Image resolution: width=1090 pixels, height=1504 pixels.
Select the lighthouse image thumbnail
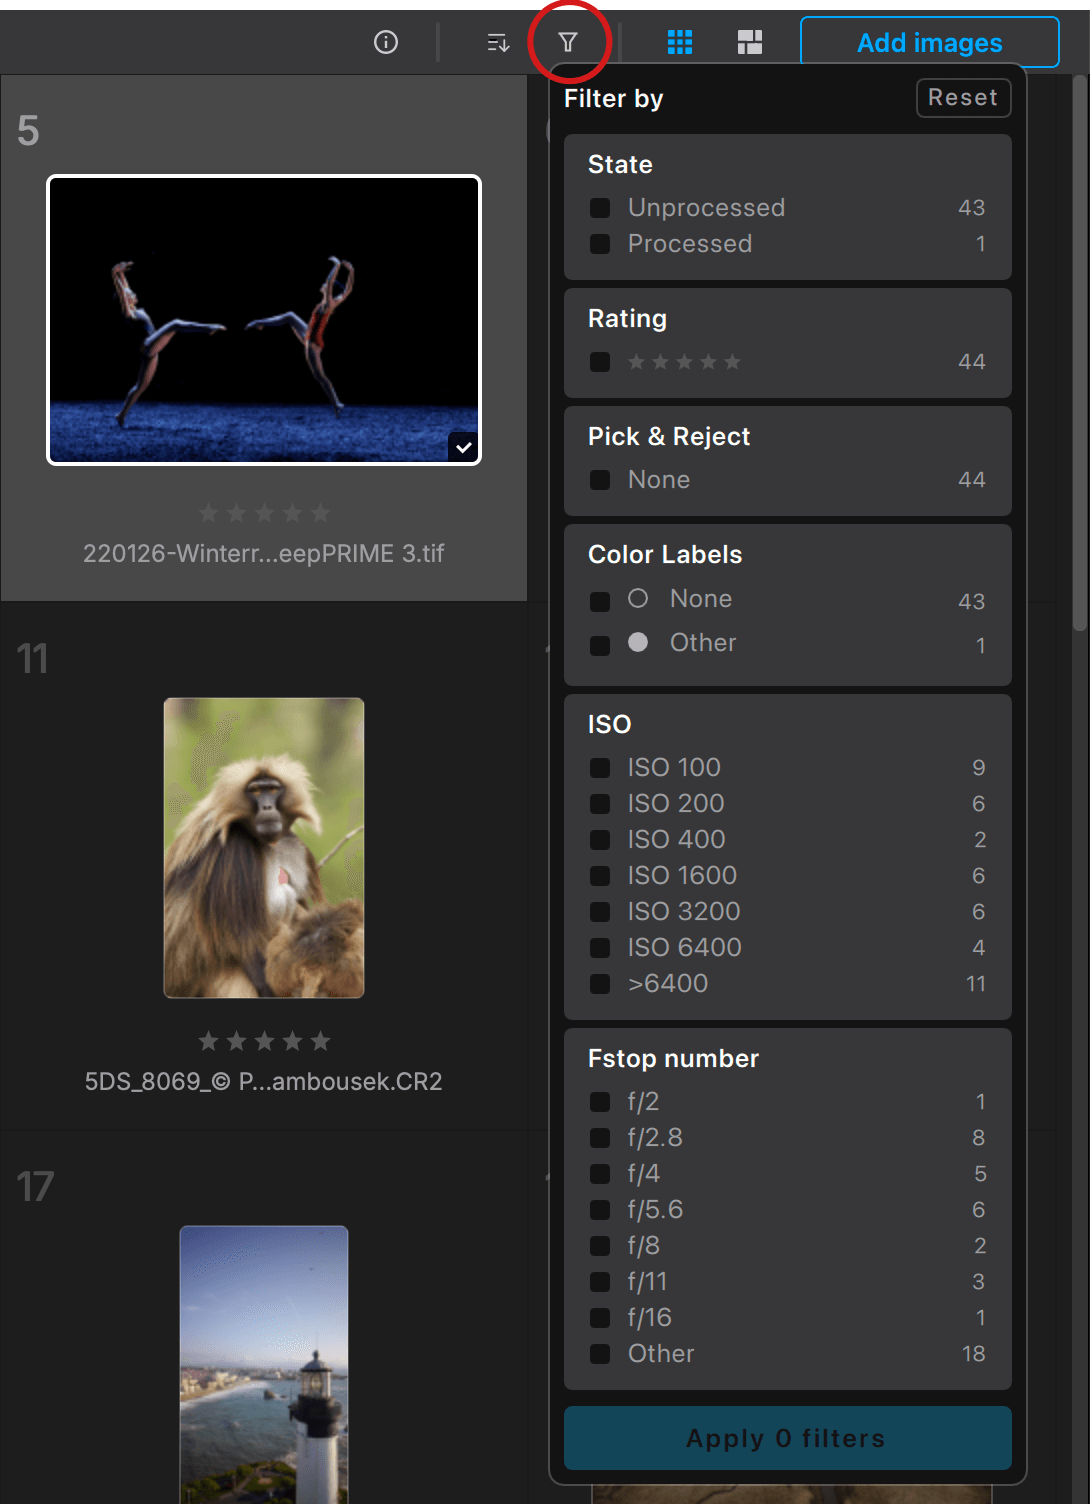pos(264,1364)
